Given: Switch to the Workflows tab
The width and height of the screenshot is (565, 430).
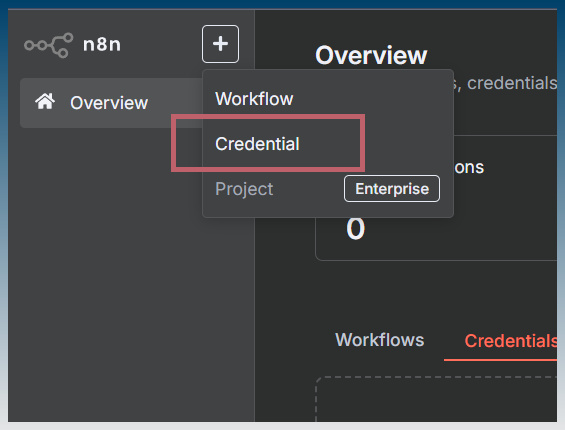Looking at the screenshot, I should (379, 340).
